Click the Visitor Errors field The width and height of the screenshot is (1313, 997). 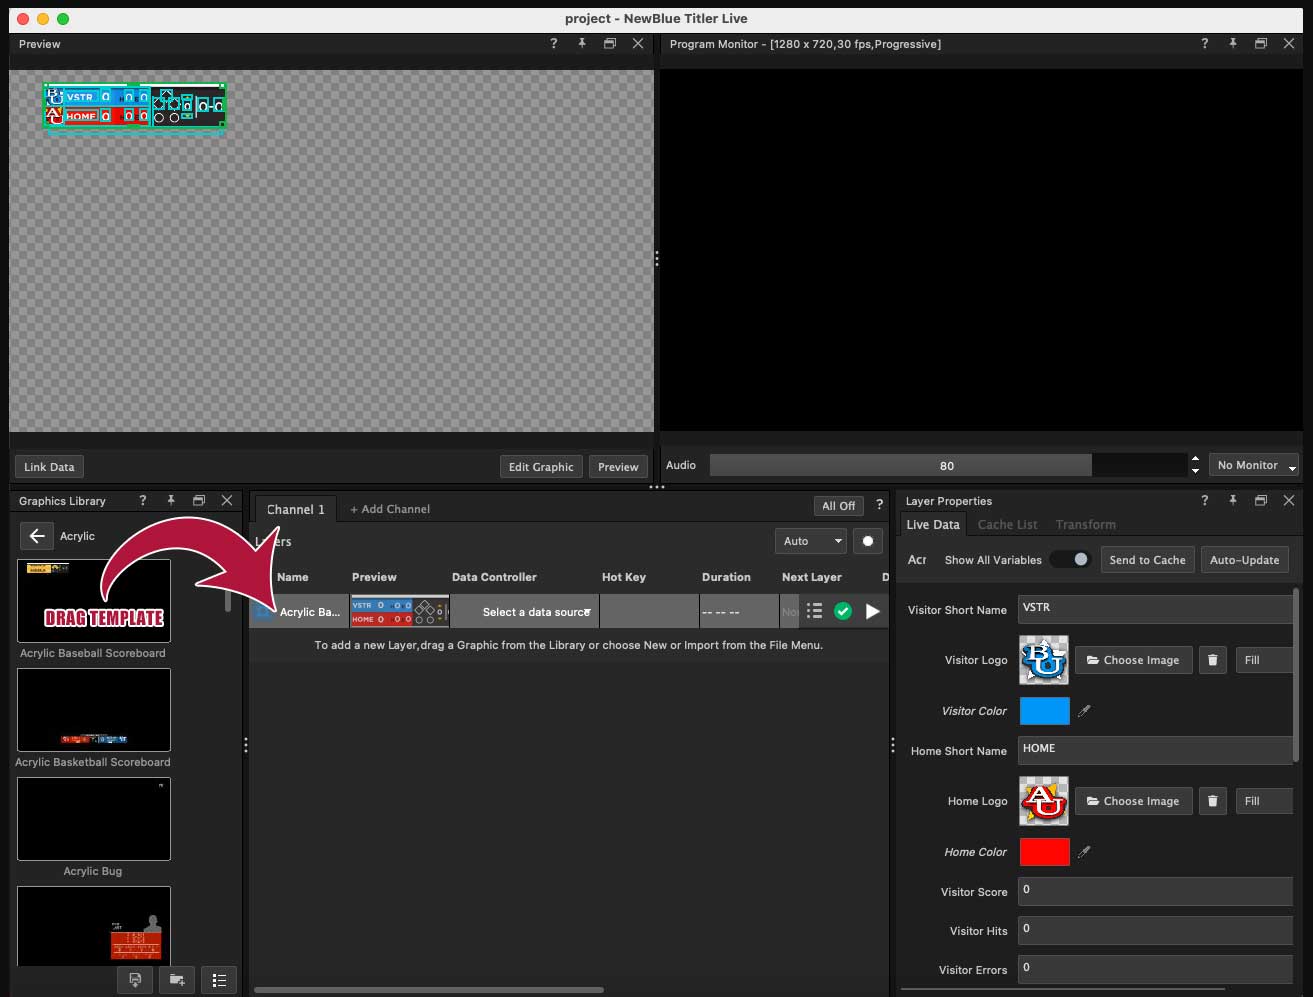click(x=1155, y=969)
